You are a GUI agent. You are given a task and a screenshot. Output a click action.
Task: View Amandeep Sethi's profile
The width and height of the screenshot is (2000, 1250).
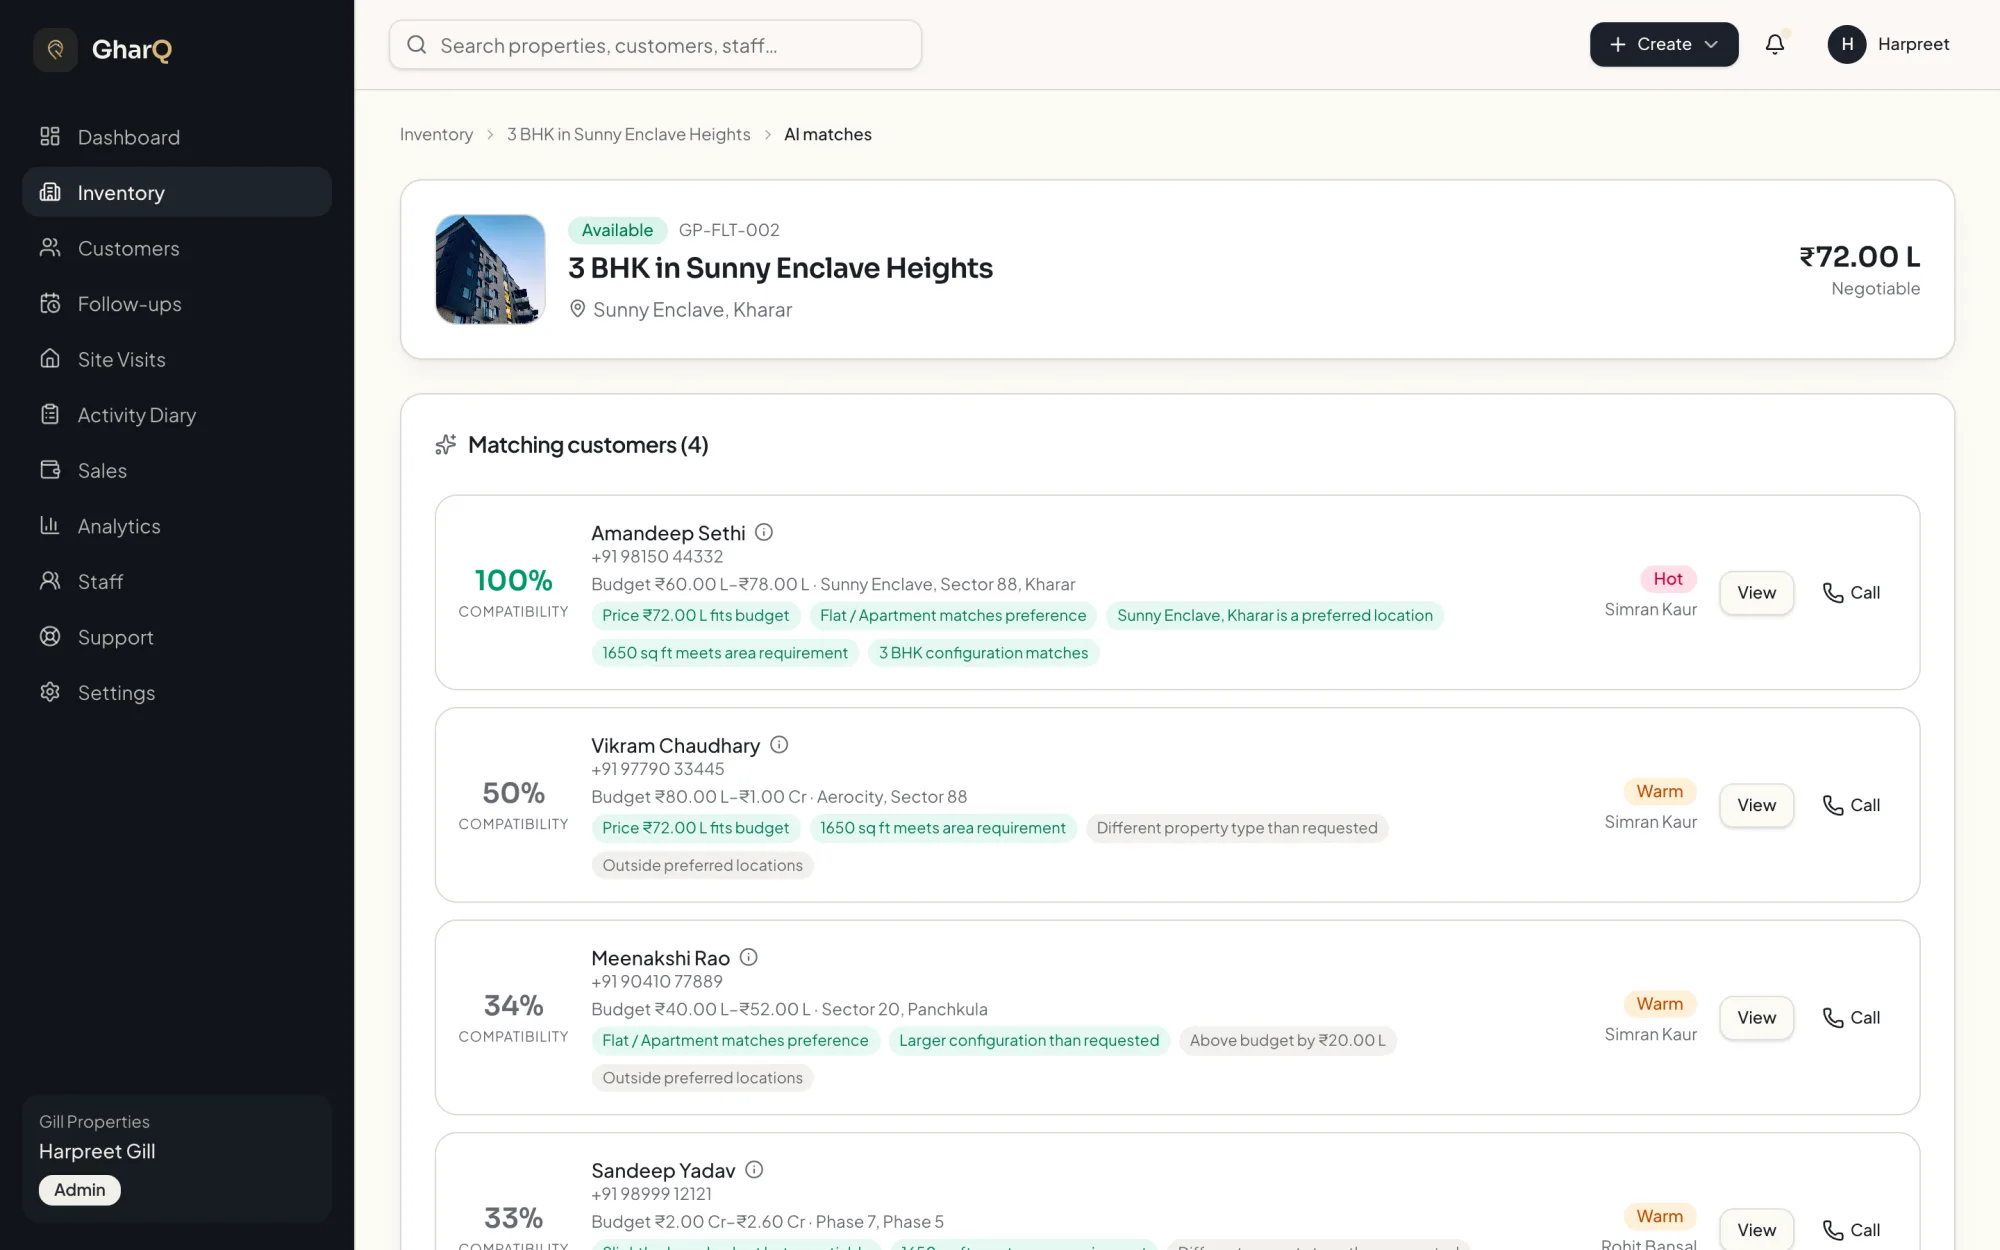1756,593
